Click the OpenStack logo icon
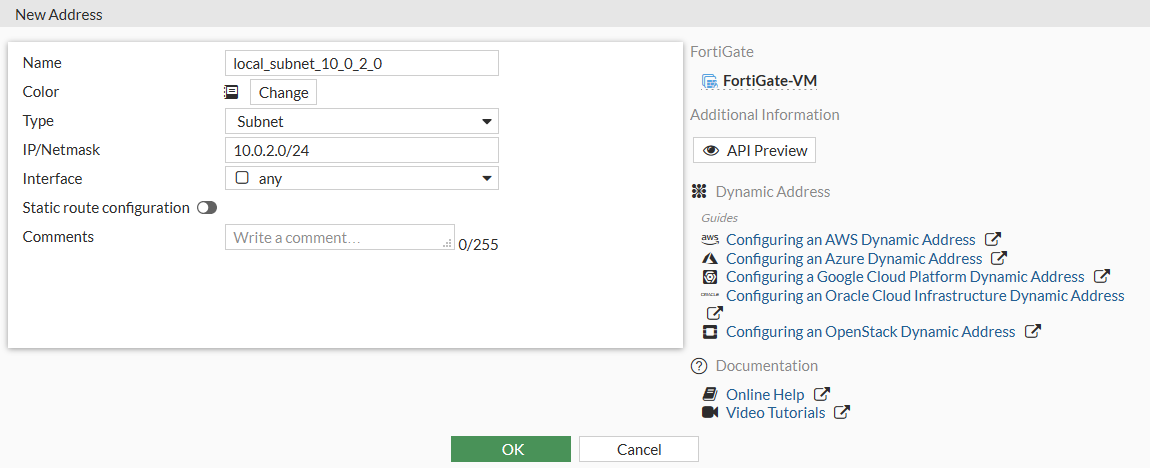Image resolution: width=1150 pixels, height=468 pixels. tap(710, 331)
